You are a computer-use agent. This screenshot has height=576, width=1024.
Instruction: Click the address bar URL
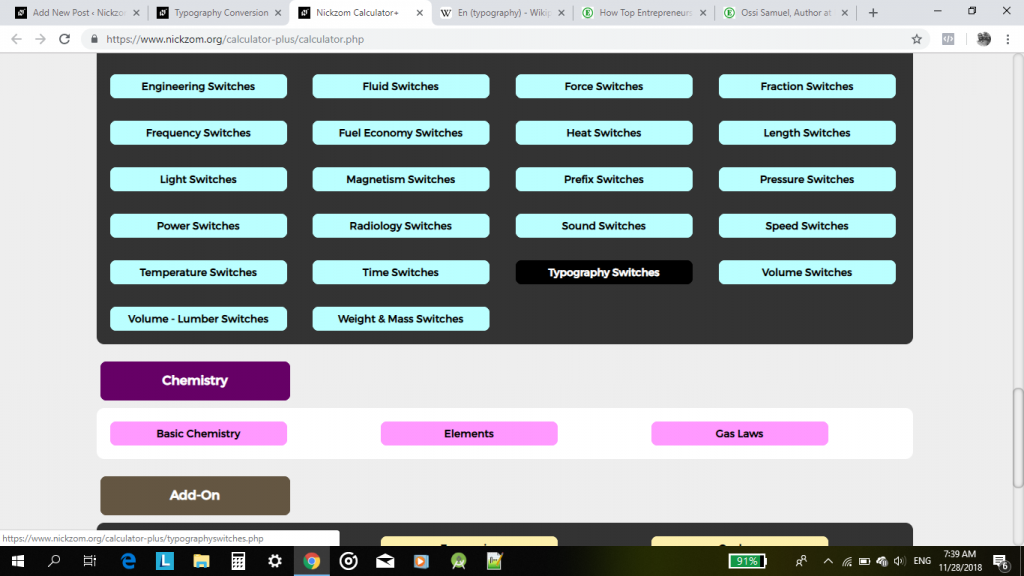(x=235, y=39)
